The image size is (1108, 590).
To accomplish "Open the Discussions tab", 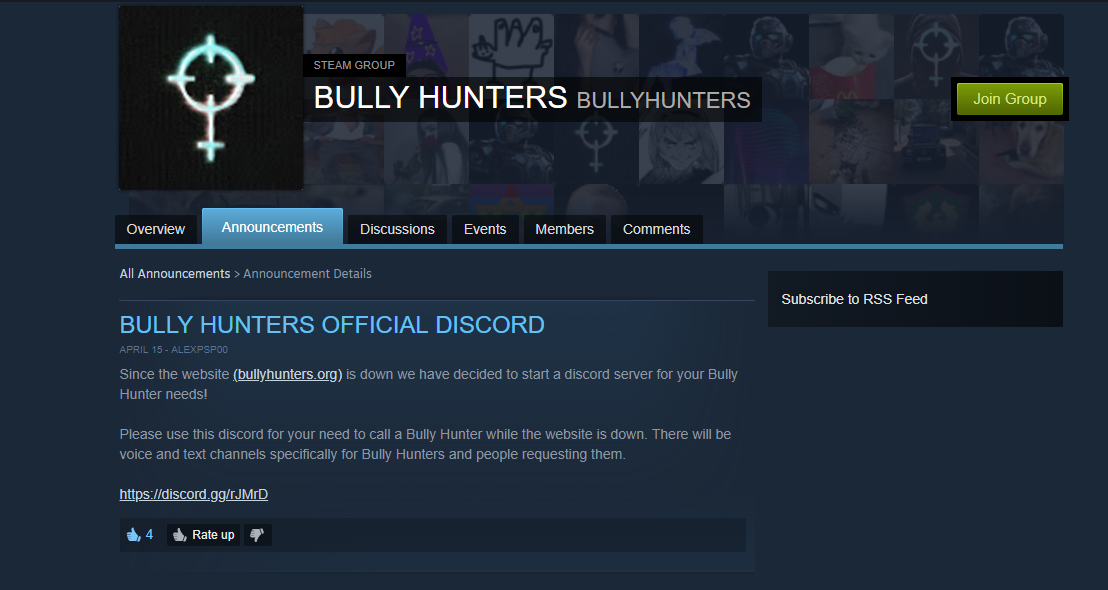I will [397, 230].
